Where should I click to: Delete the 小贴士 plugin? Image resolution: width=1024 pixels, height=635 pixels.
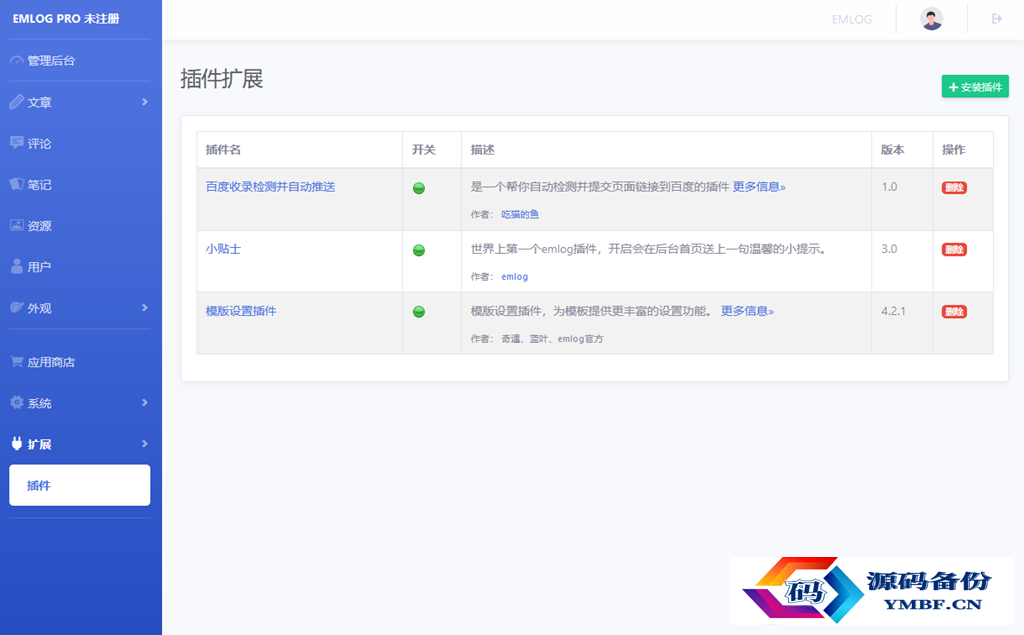tap(954, 250)
